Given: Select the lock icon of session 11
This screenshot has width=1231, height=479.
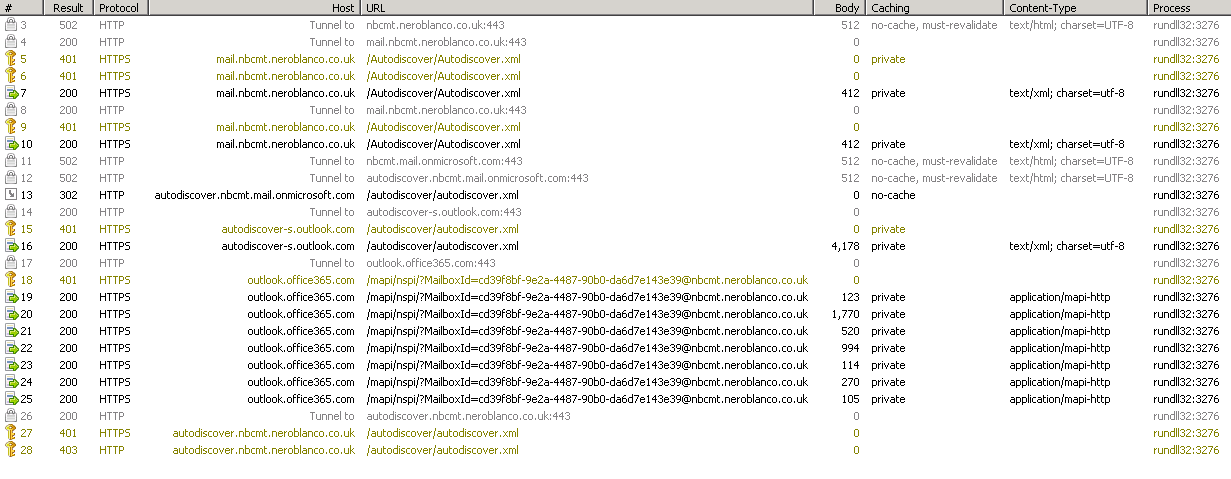Looking at the screenshot, I should point(11,161).
